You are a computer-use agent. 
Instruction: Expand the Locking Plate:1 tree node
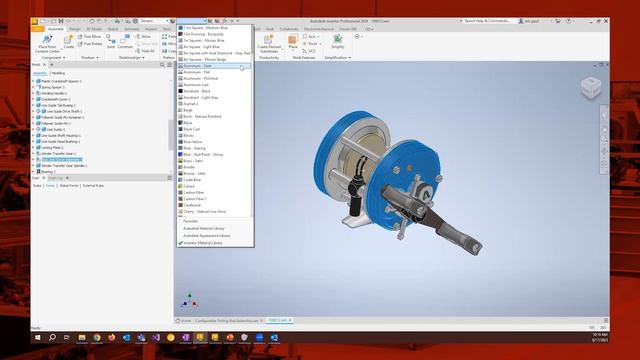33,147
